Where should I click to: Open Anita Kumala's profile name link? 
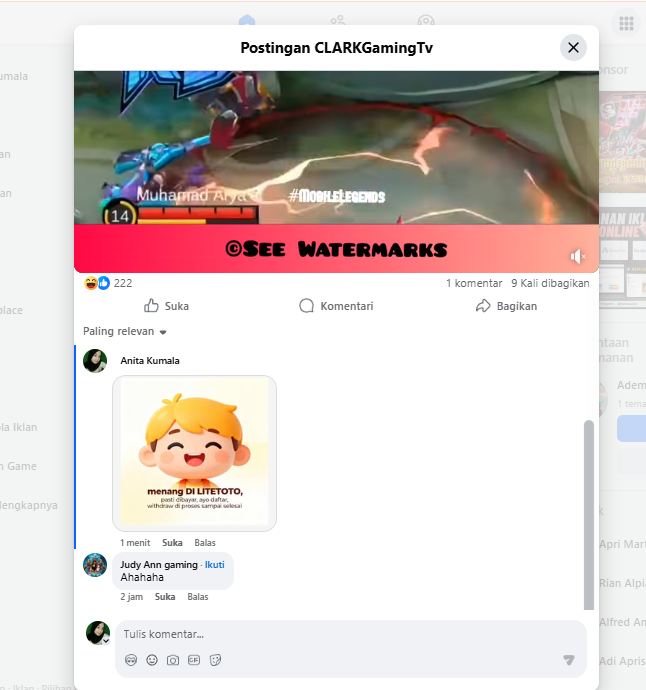coord(150,361)
